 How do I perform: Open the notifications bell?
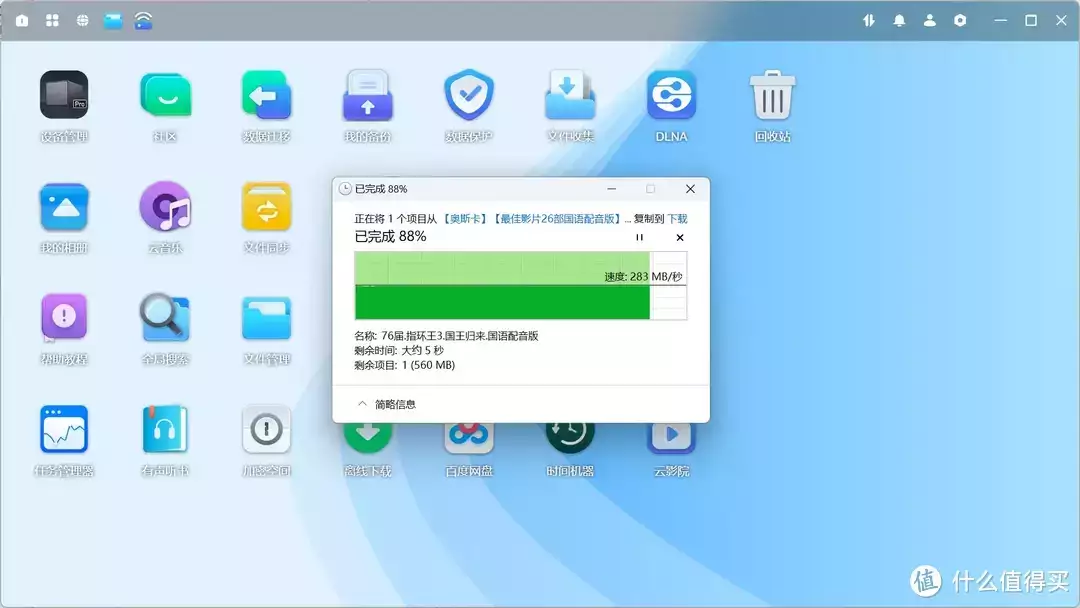900,21
